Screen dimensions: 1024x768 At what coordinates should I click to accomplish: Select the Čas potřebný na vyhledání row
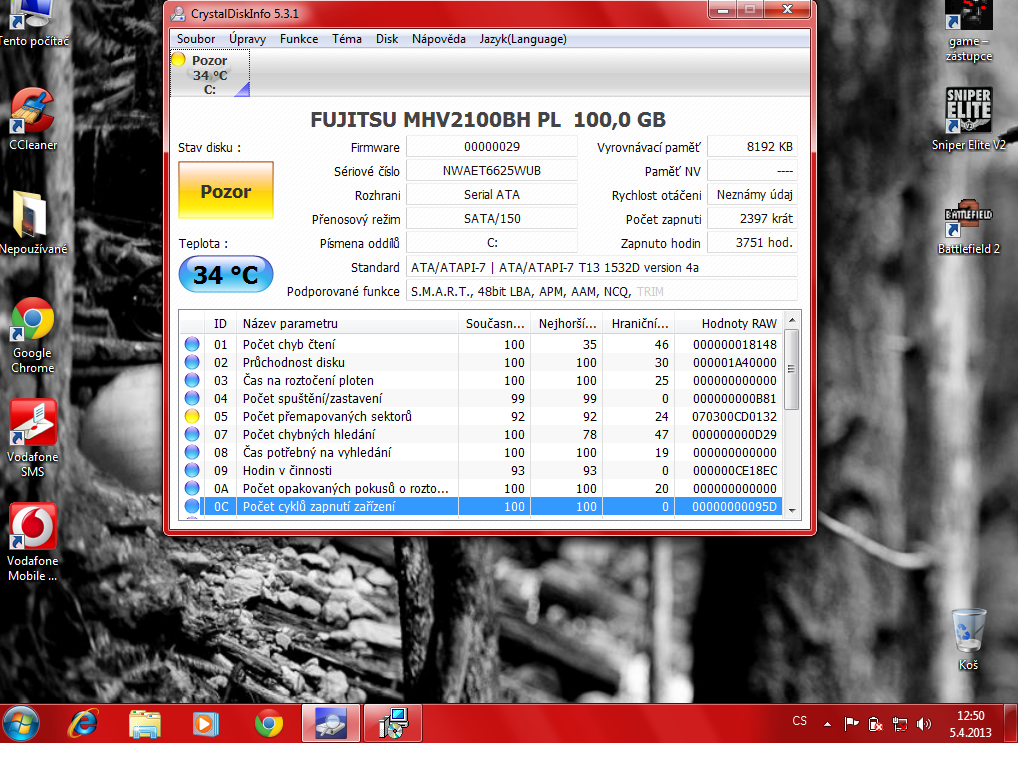click(x=481, y=452)
